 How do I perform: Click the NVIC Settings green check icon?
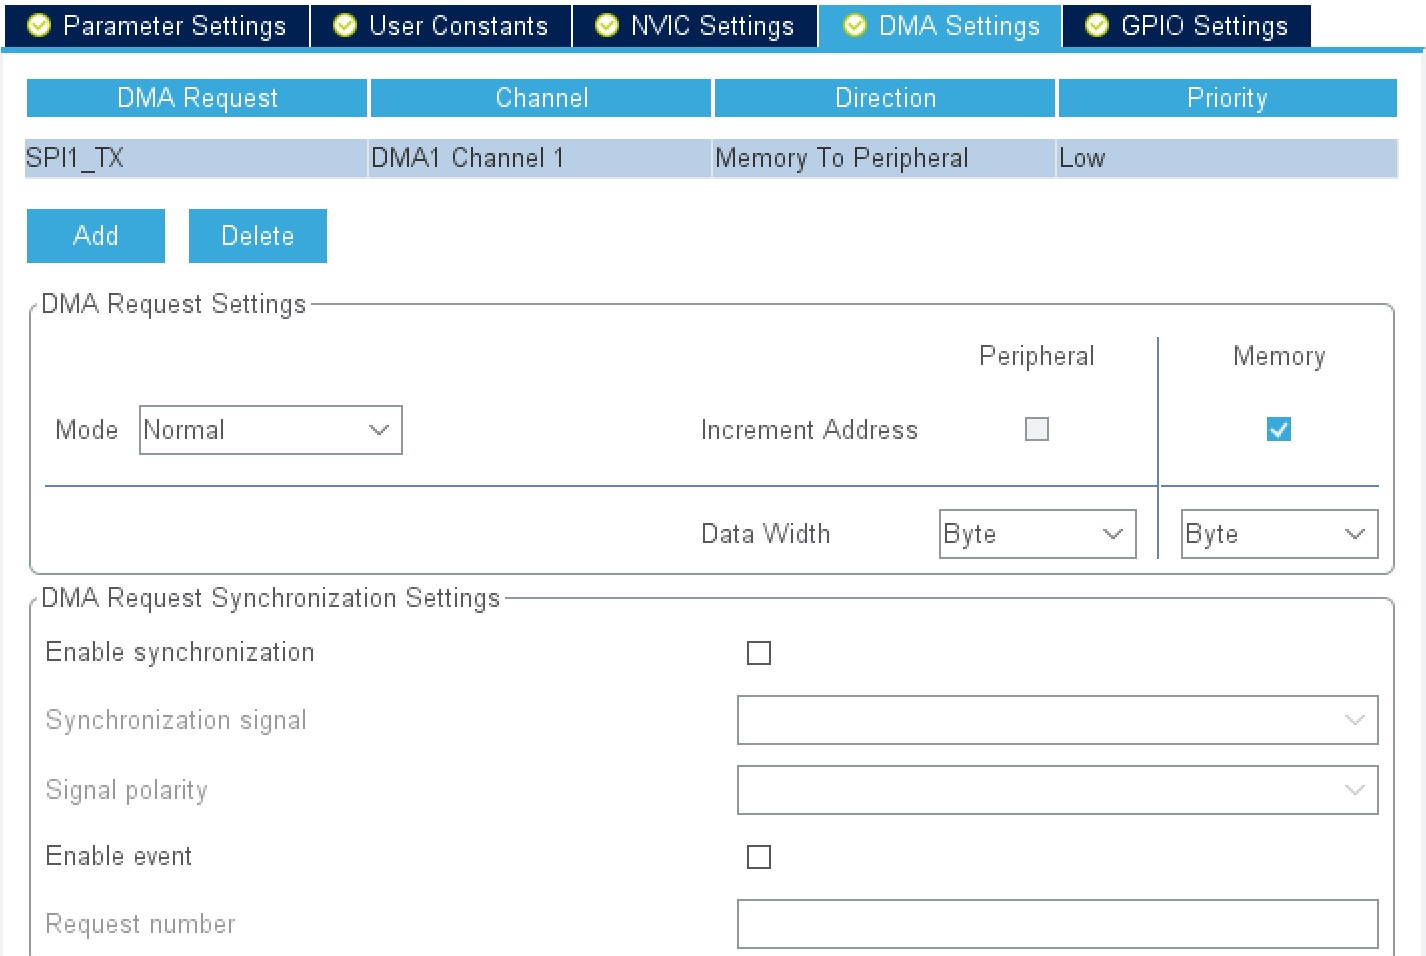[607, 26]
